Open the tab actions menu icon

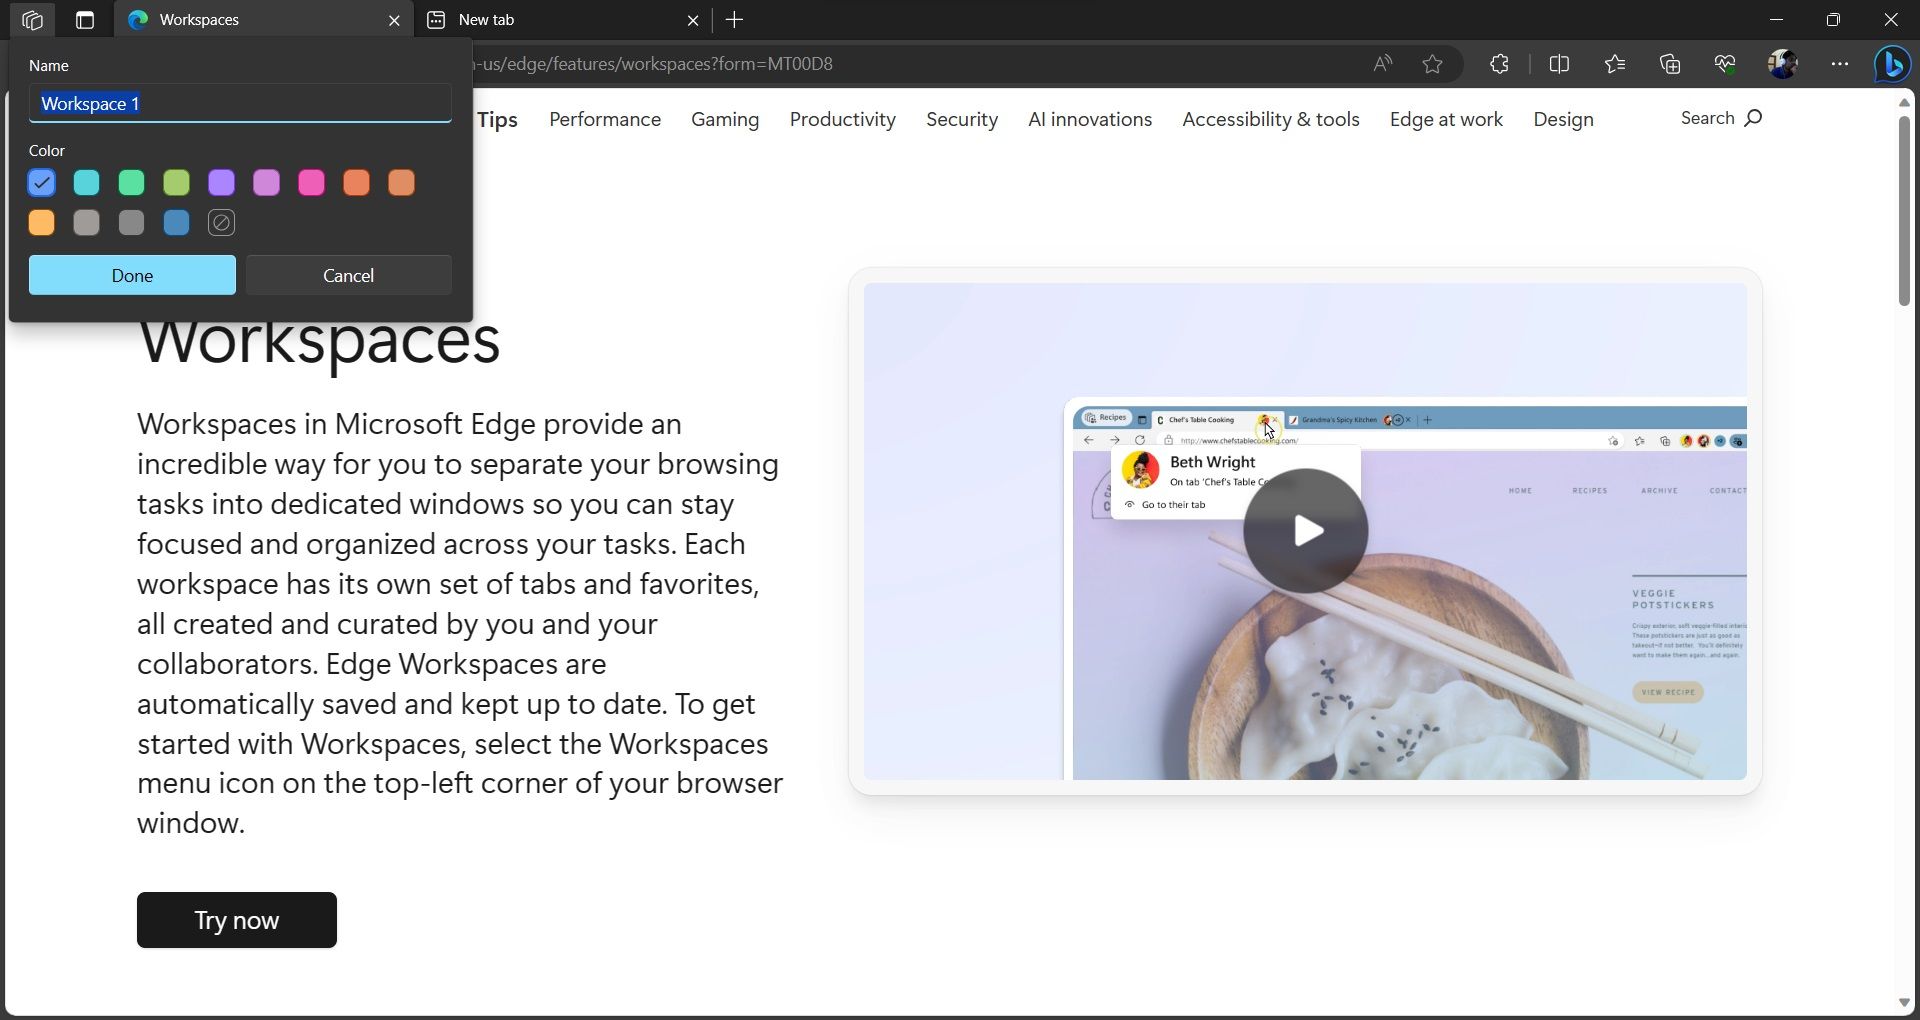click(x=85, y=20)
